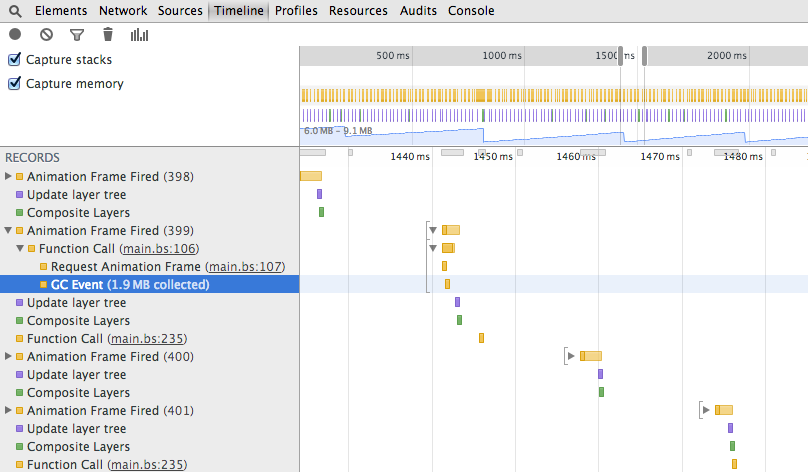Select GC Event (1.9 MB collected) row
This screenshot has height=472, width=808.
130,285
